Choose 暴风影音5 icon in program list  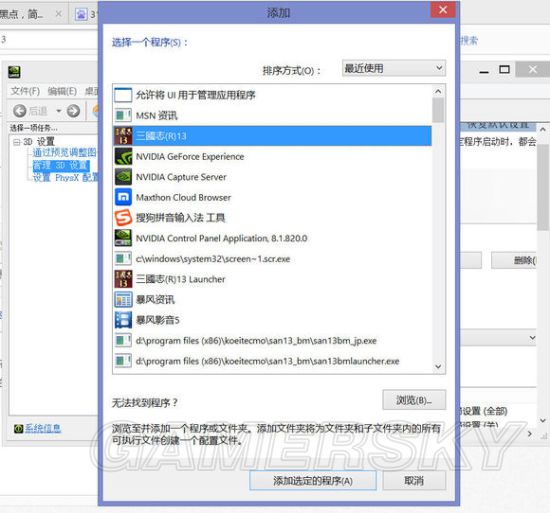pos(123,320)
